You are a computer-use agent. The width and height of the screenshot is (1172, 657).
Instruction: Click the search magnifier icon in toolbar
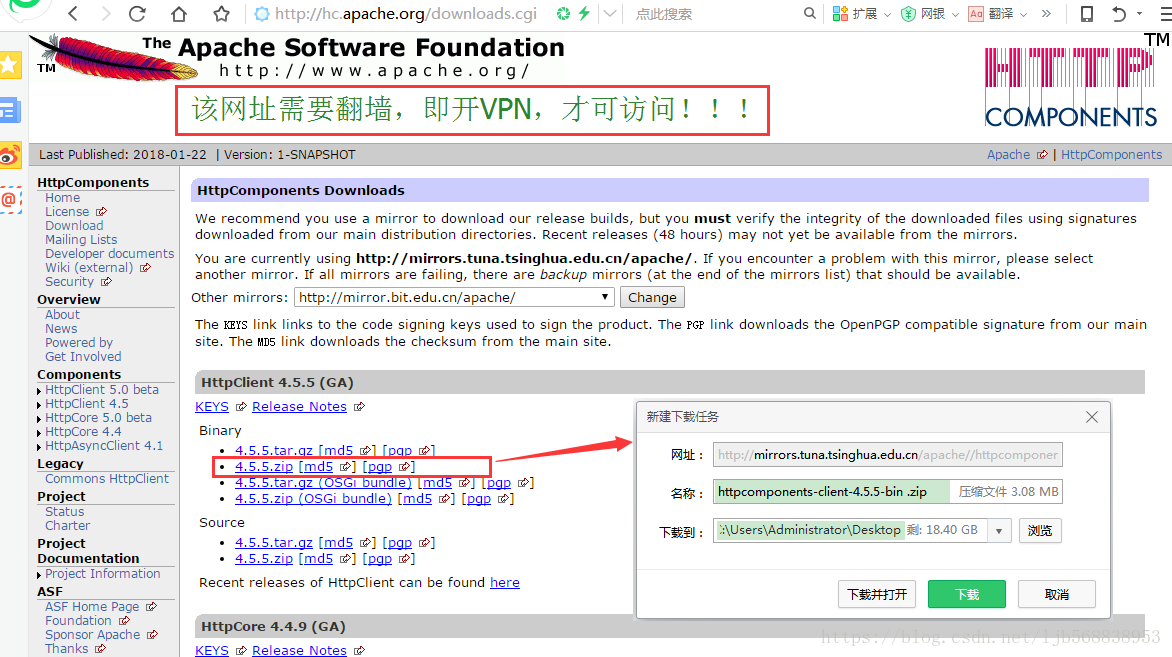[x=809, y=13]
